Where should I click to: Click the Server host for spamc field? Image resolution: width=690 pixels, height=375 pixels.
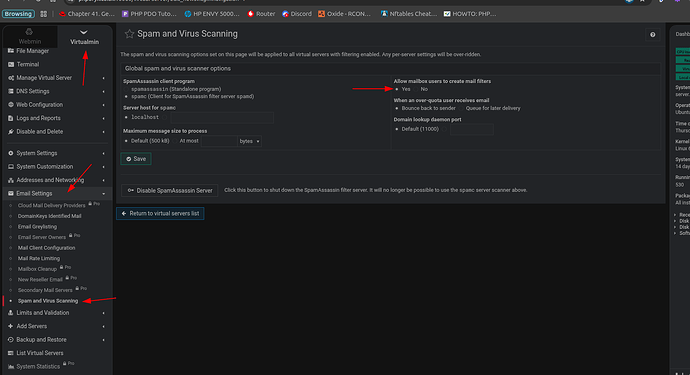[x=222, y=118]
